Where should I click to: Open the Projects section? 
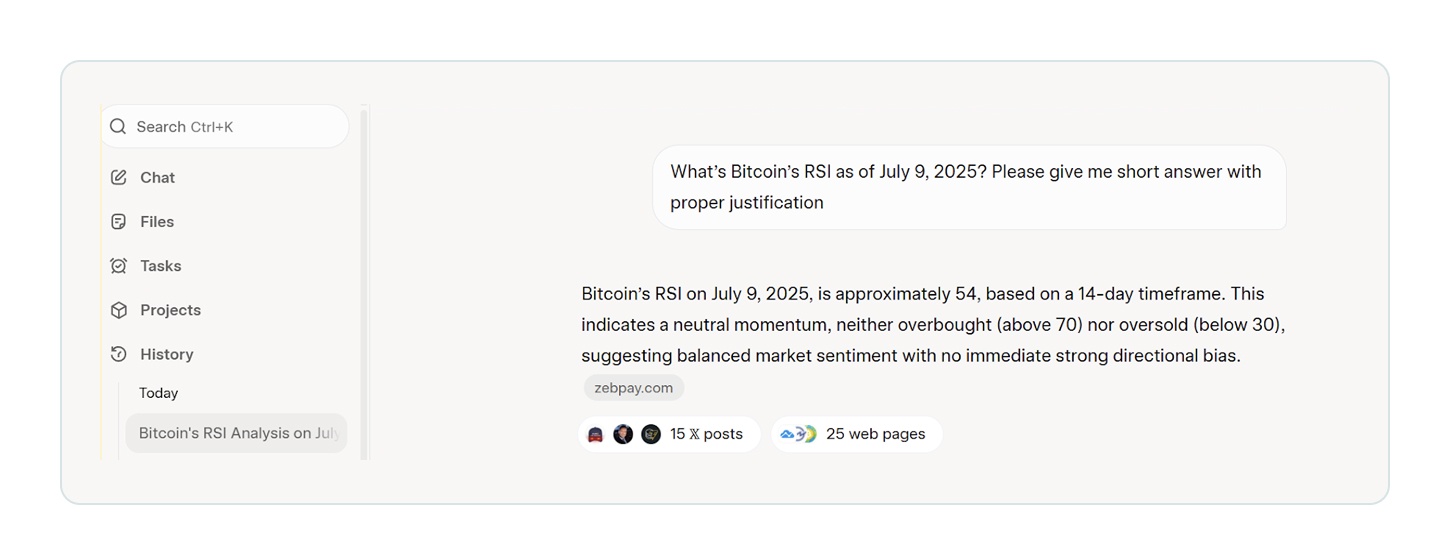[x=170, y=310]
